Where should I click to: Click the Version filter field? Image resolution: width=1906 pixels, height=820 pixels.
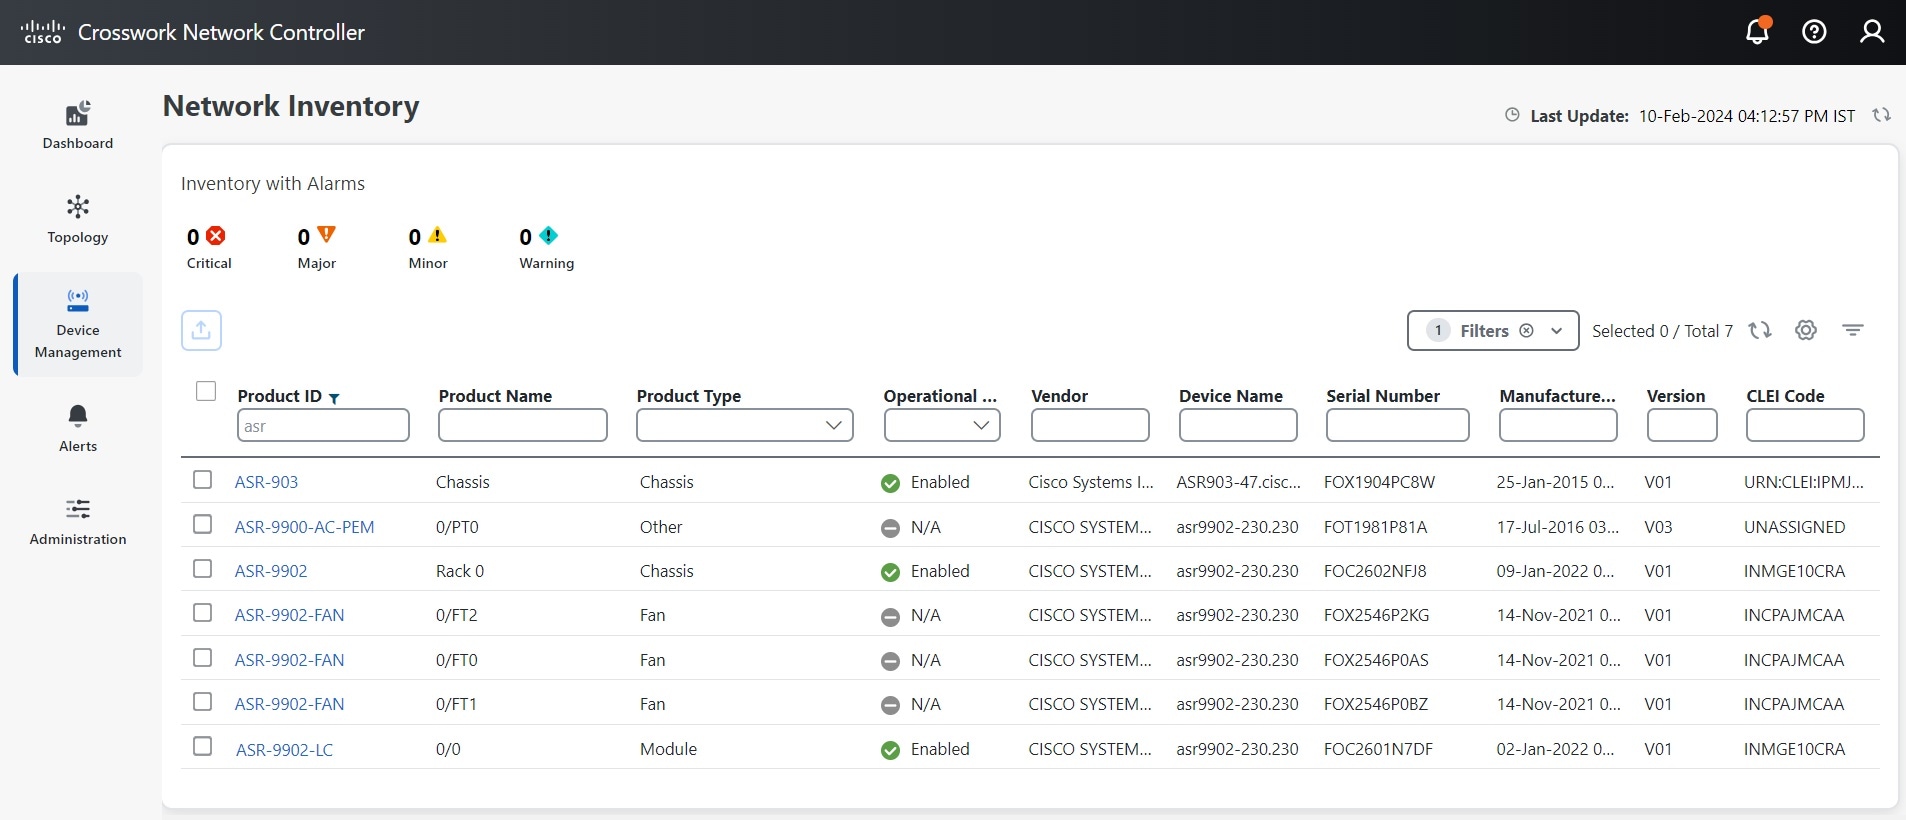click(x=1682, y=425)
